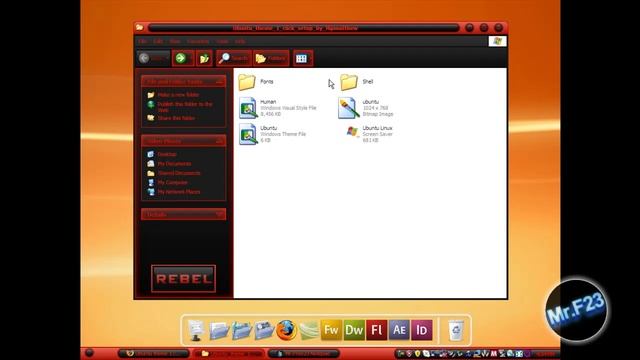Switch to the third taskbar window button
The width and height of the screenshot is (640, 360).
pos(304,353)
